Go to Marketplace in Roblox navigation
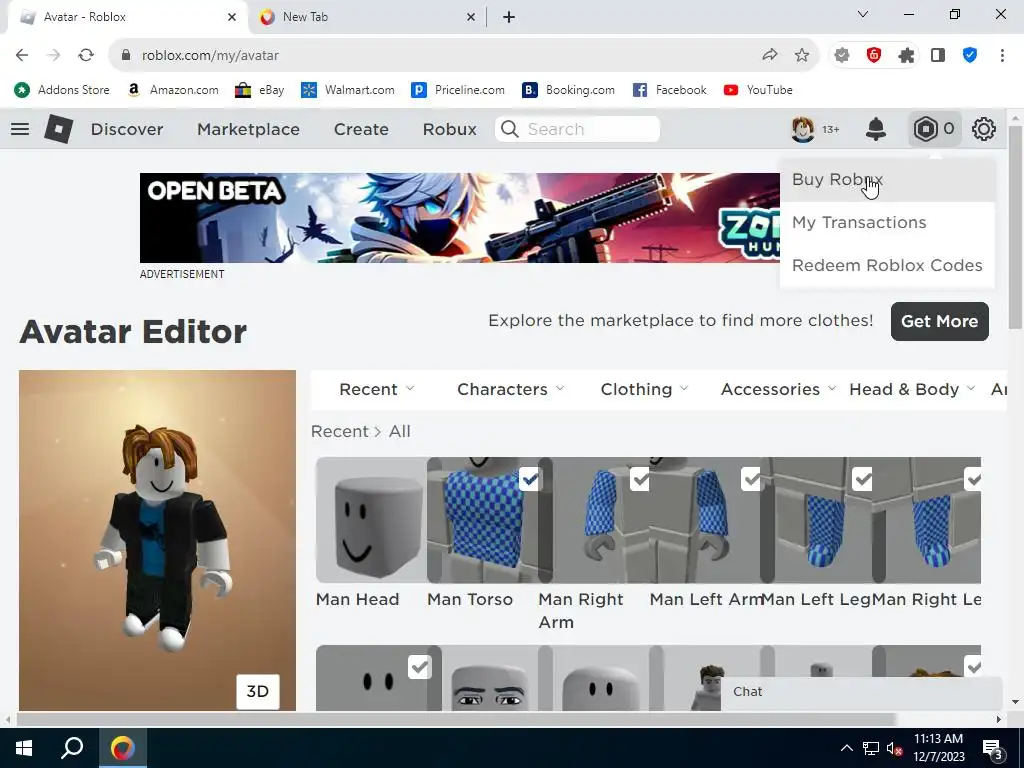Screen dimensions: 1024x768 point(248,129)
